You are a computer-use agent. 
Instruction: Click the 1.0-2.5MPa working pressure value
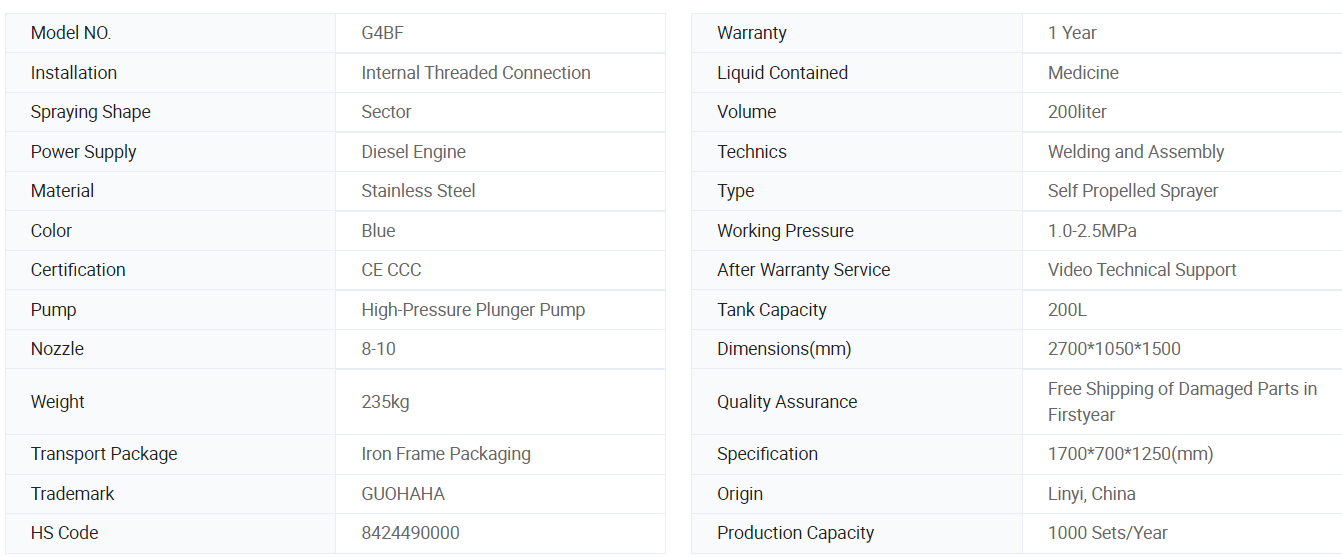pos(1092,231)
